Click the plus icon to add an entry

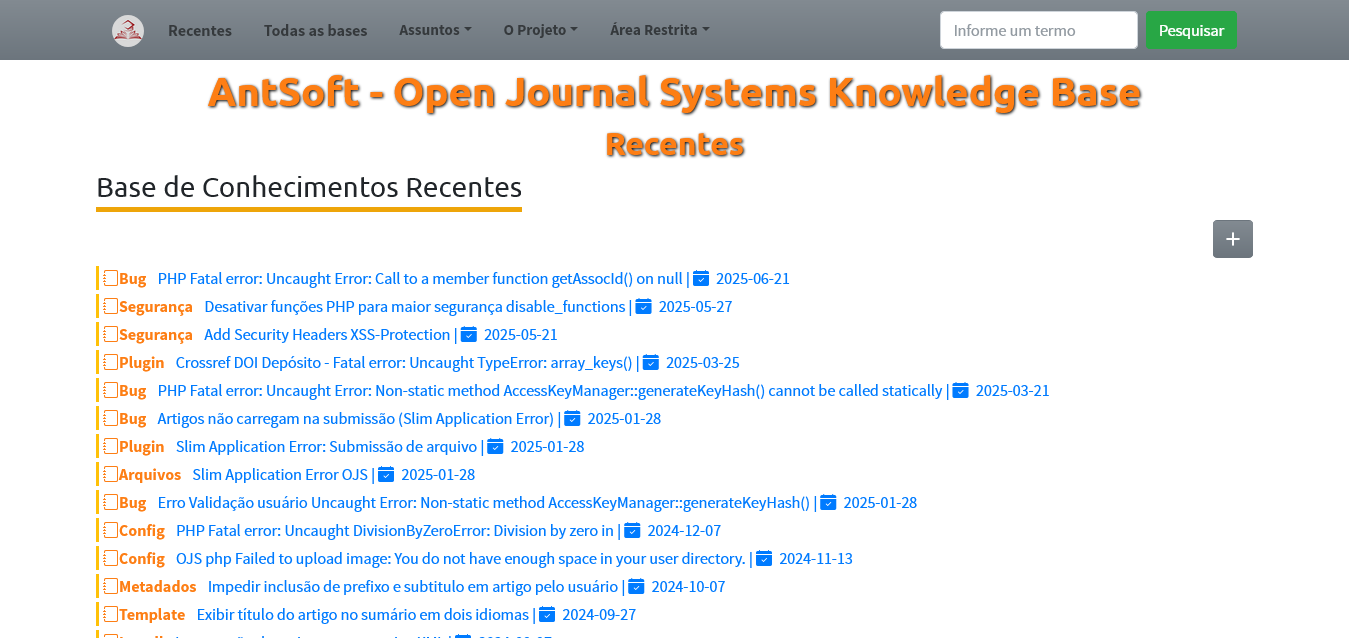1232,239
